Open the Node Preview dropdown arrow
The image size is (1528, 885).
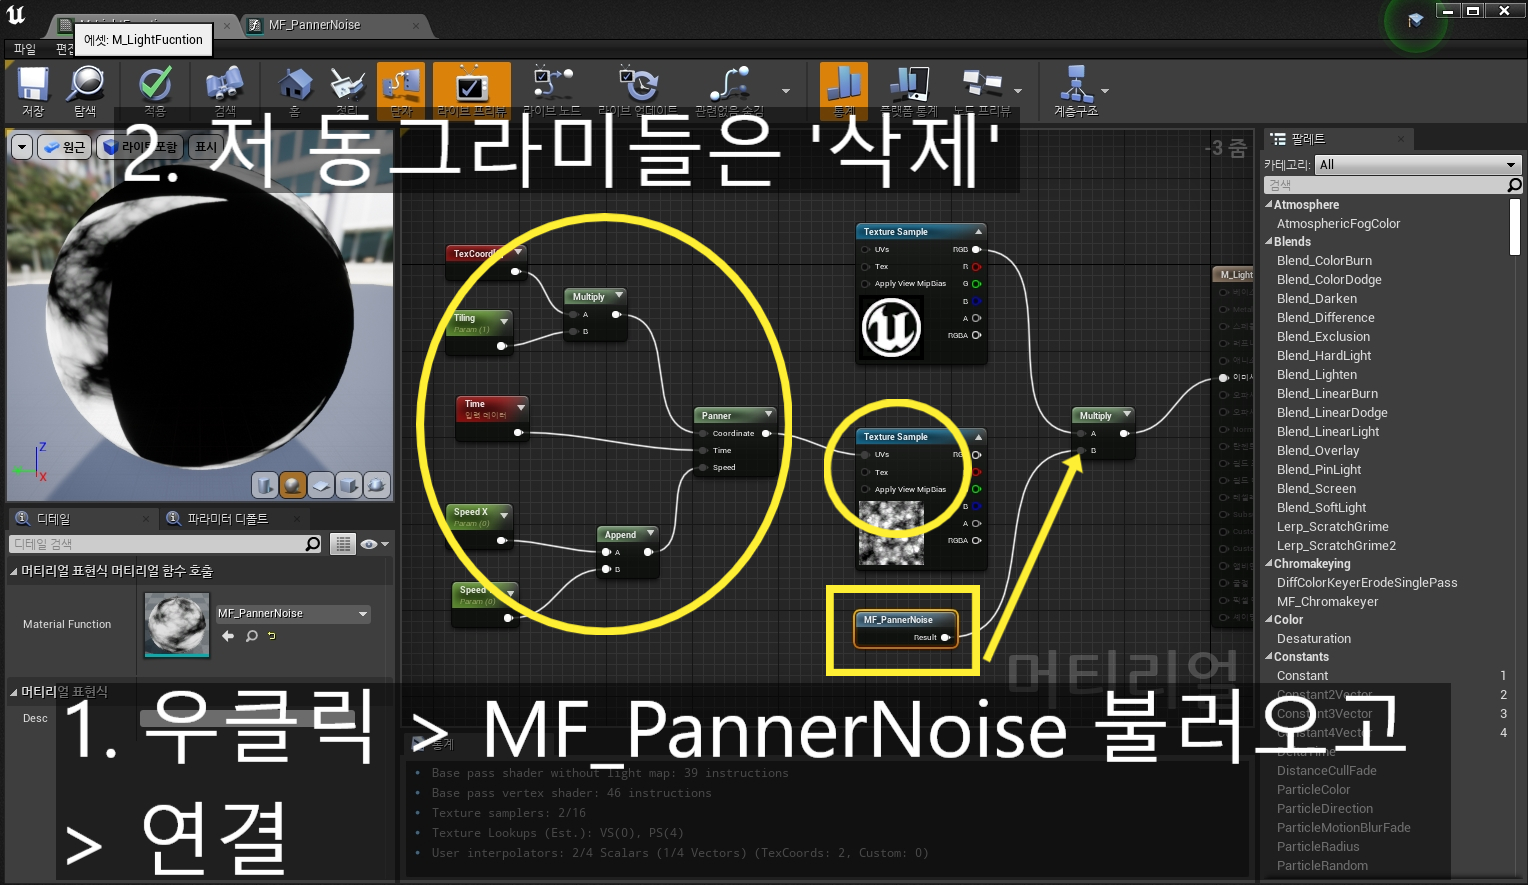click(1018, 91)
